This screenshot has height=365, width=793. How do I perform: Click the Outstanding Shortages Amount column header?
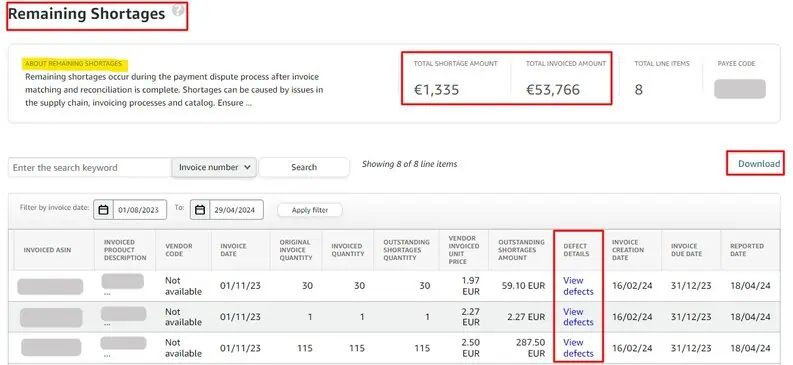pyautogui.click(x=521, y=250)
